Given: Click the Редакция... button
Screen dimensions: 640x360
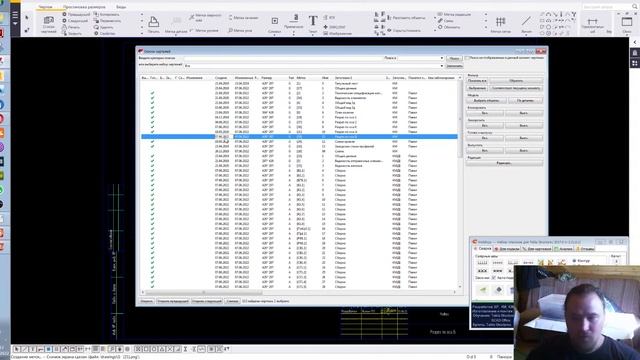Looking at the screenshot, I should coord(504,163).
